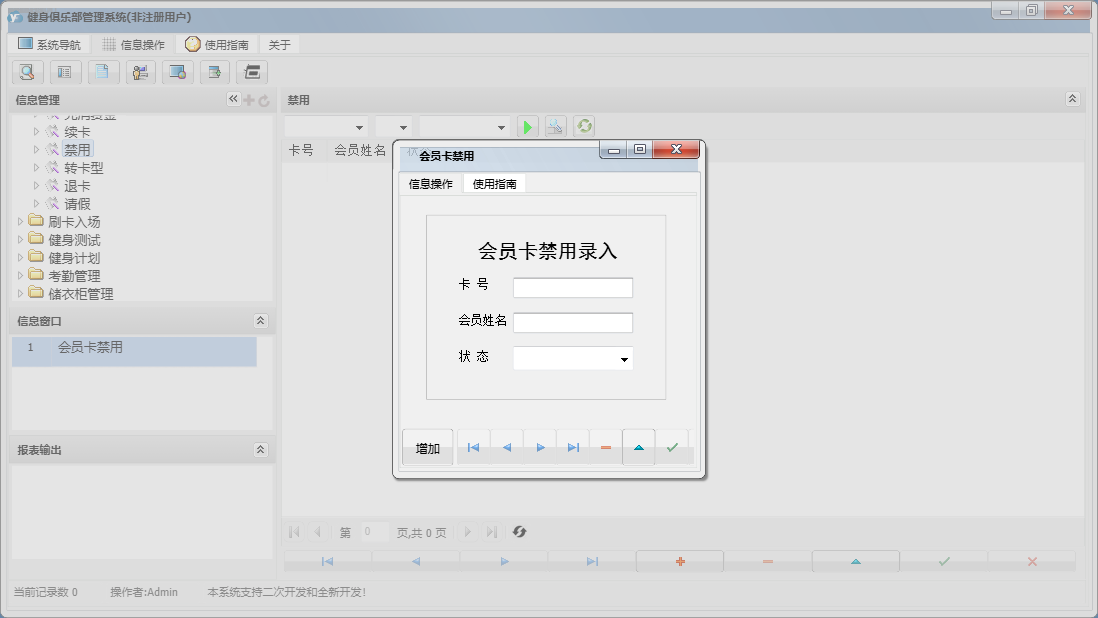Click the member list toolbar icon
The width and height of the screenshot is (1098, 618).
pos(64,72)
